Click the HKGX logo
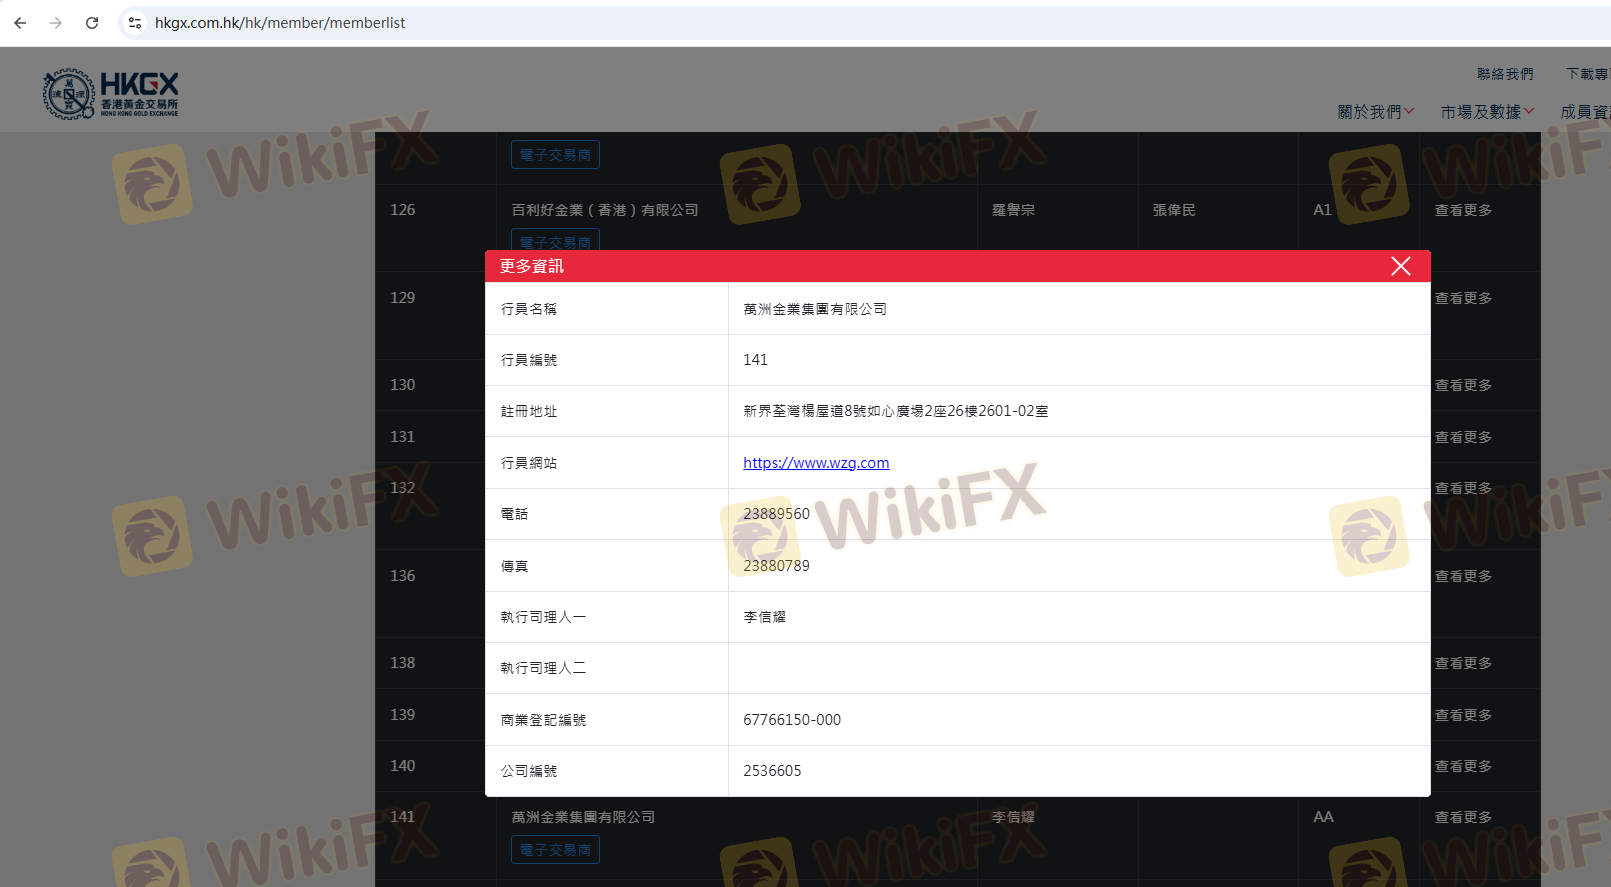1611x887 pixels. pyautogui.click(x=110, y=94)
